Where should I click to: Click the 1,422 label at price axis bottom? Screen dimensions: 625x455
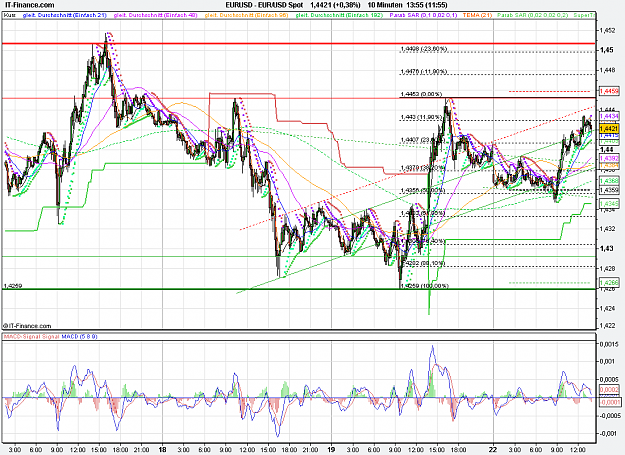pos(607,326)
